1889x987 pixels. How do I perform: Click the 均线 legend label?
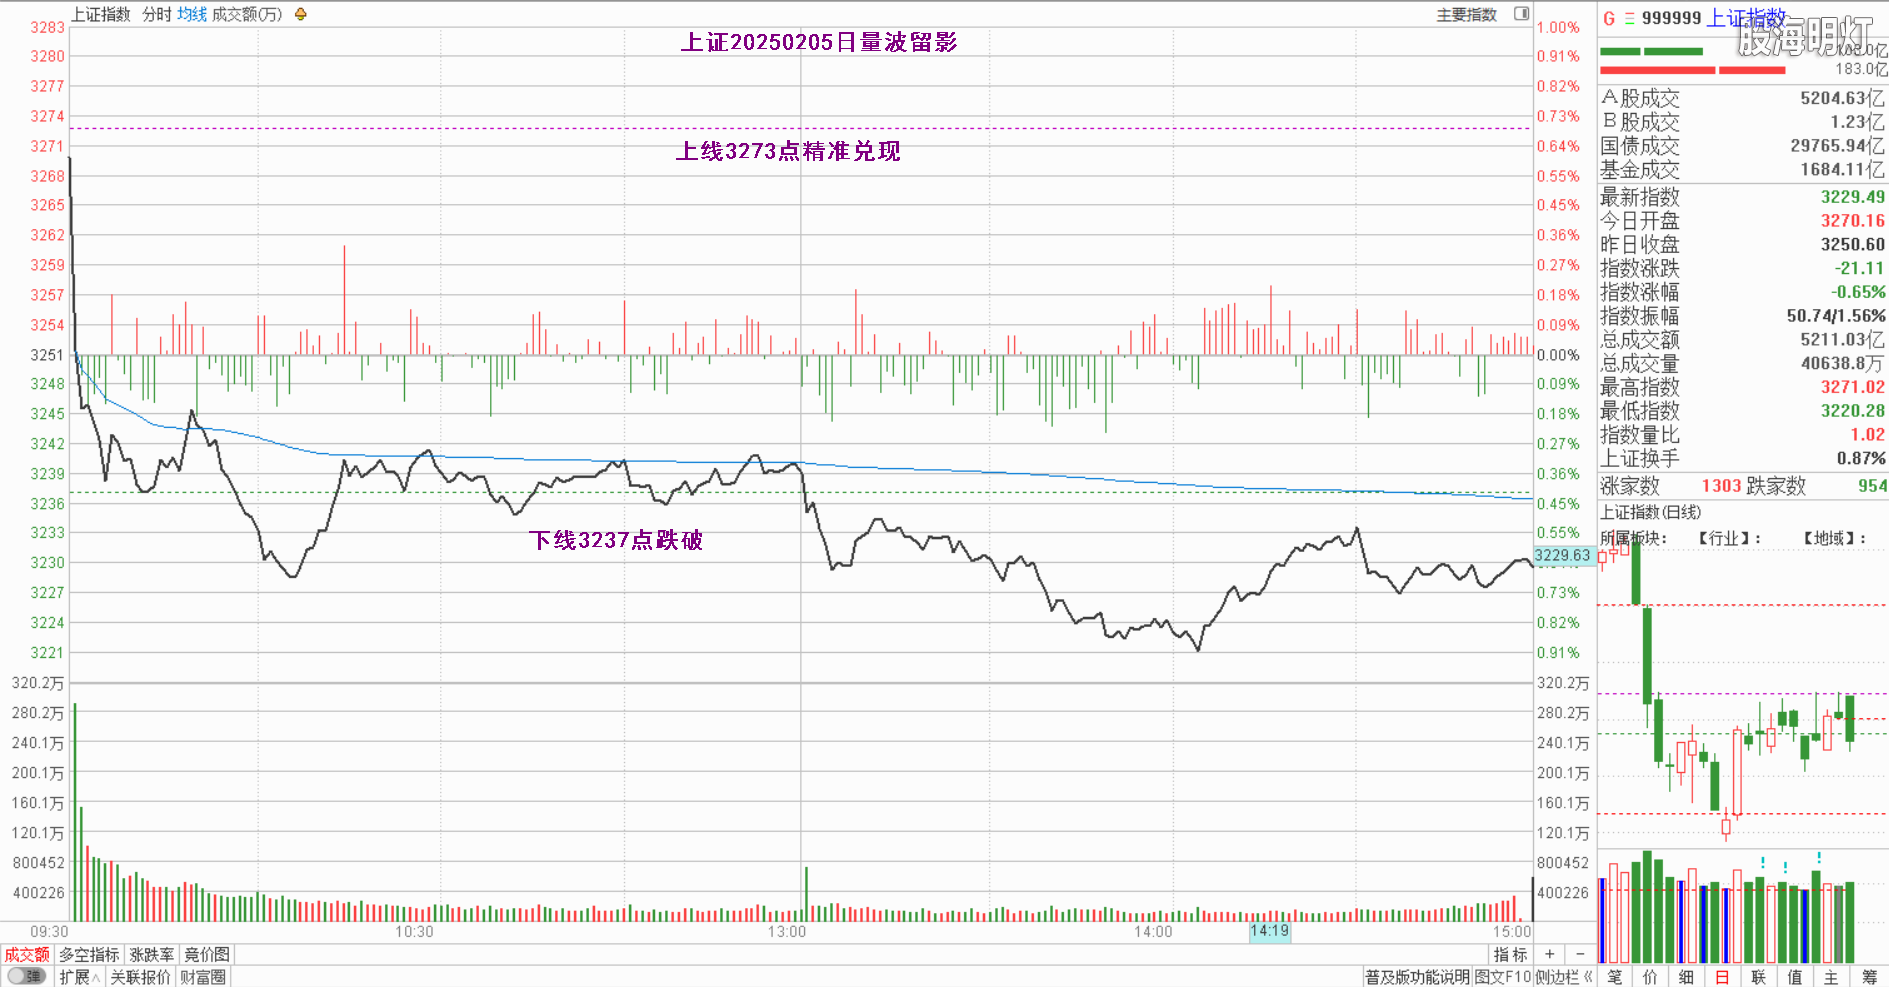(192, 14)
